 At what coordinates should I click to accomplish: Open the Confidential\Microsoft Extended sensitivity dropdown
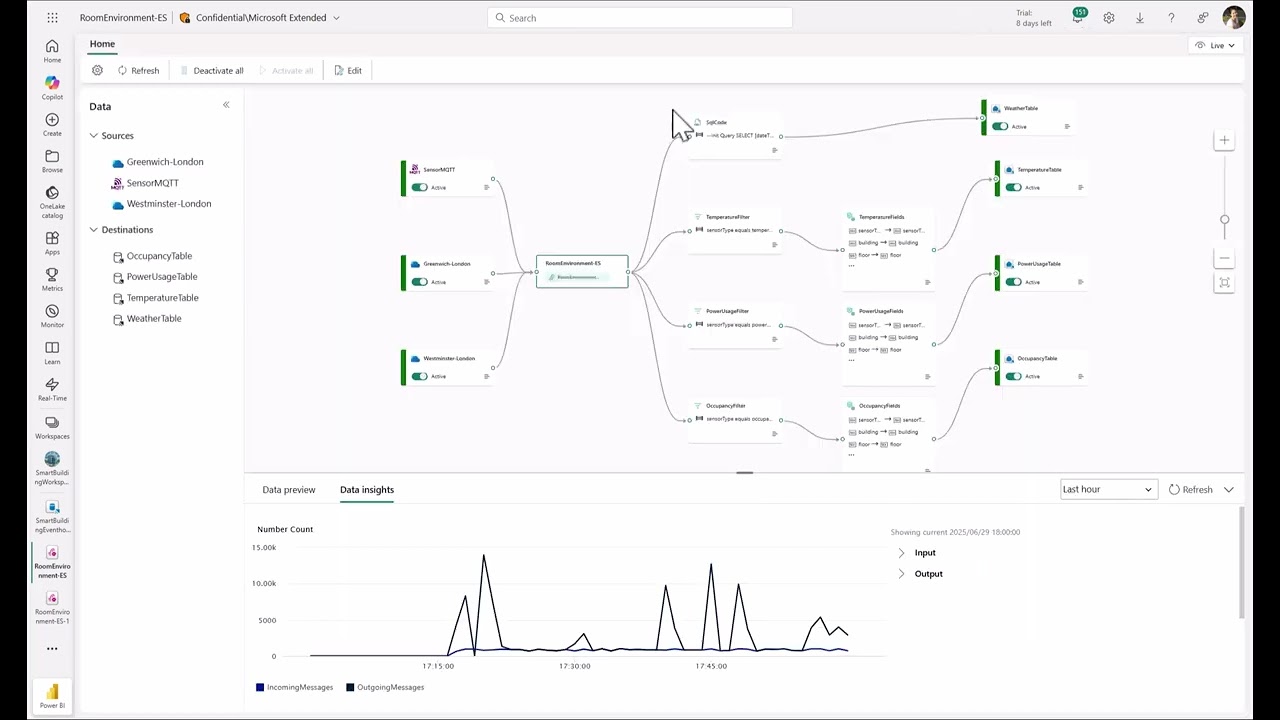coord(260,18)
